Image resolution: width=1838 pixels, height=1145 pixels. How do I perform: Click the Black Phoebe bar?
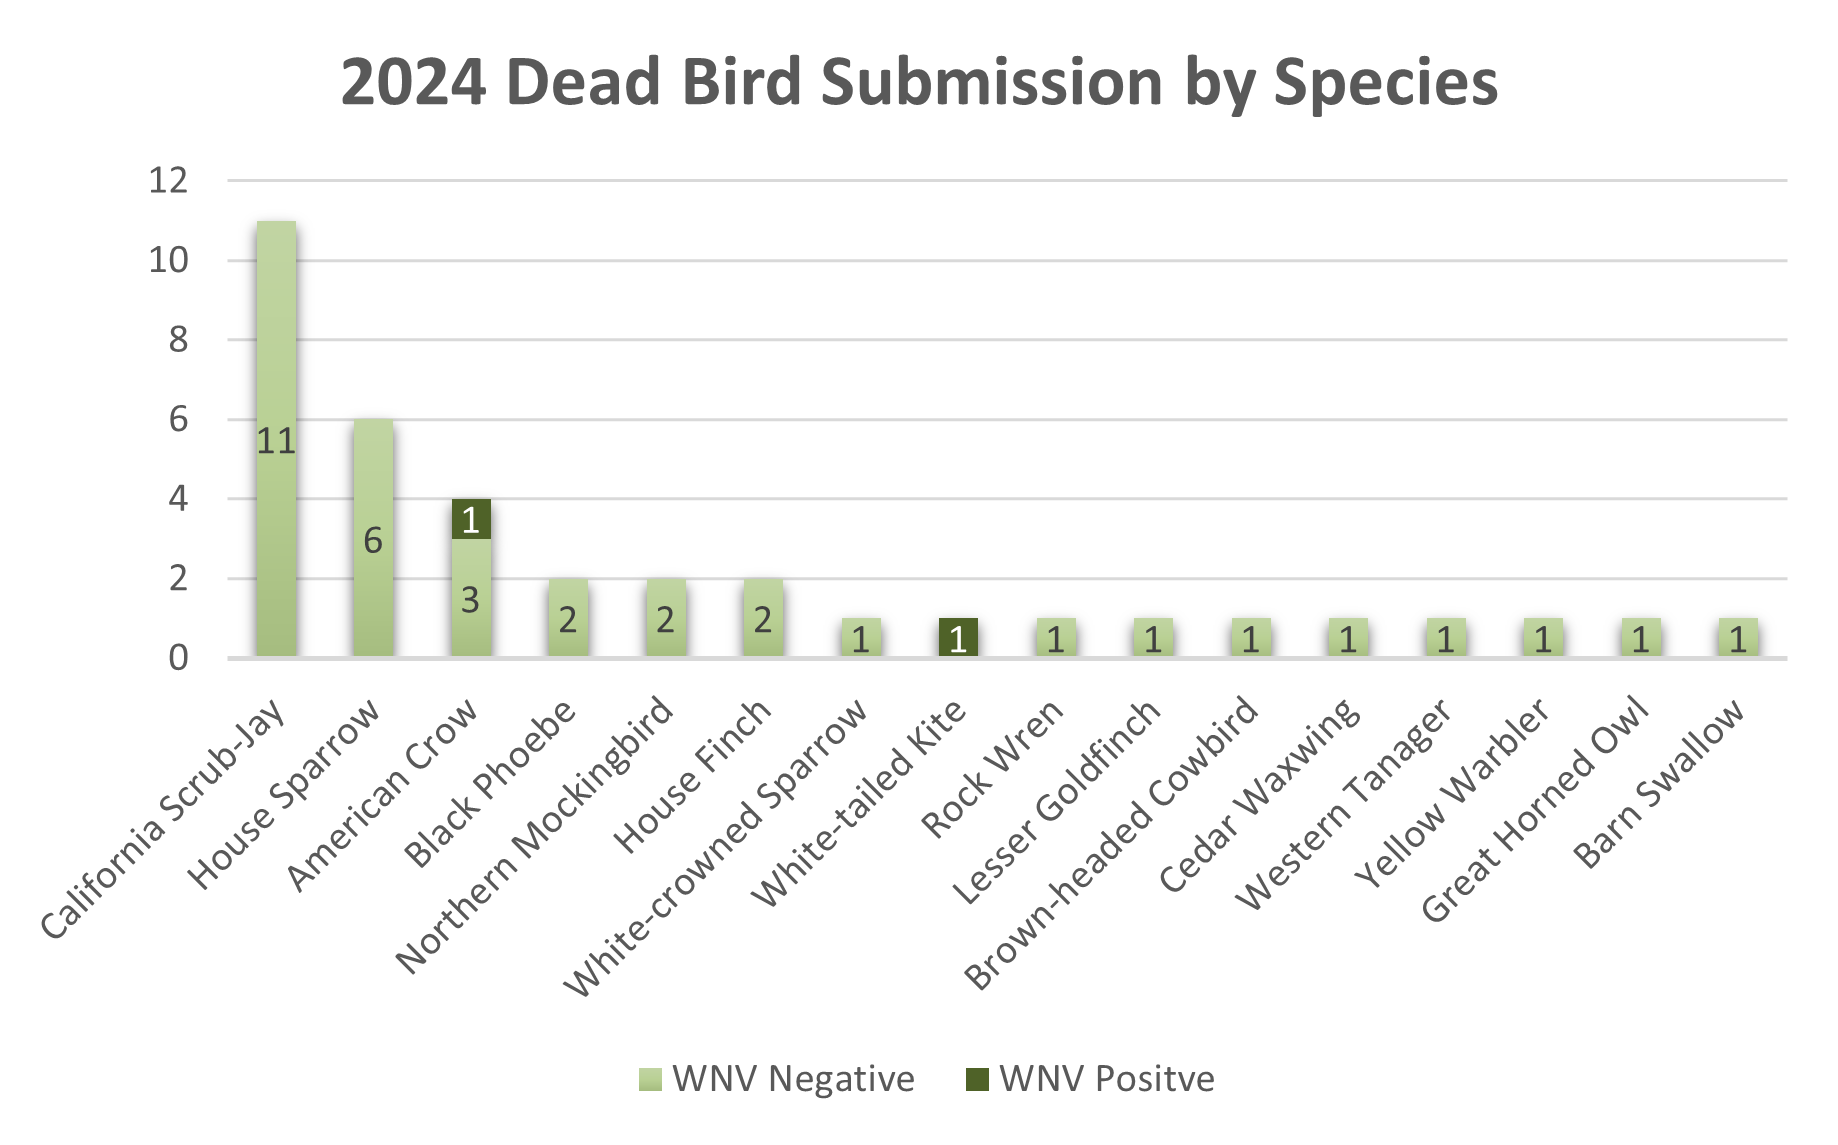coord(568,618)
